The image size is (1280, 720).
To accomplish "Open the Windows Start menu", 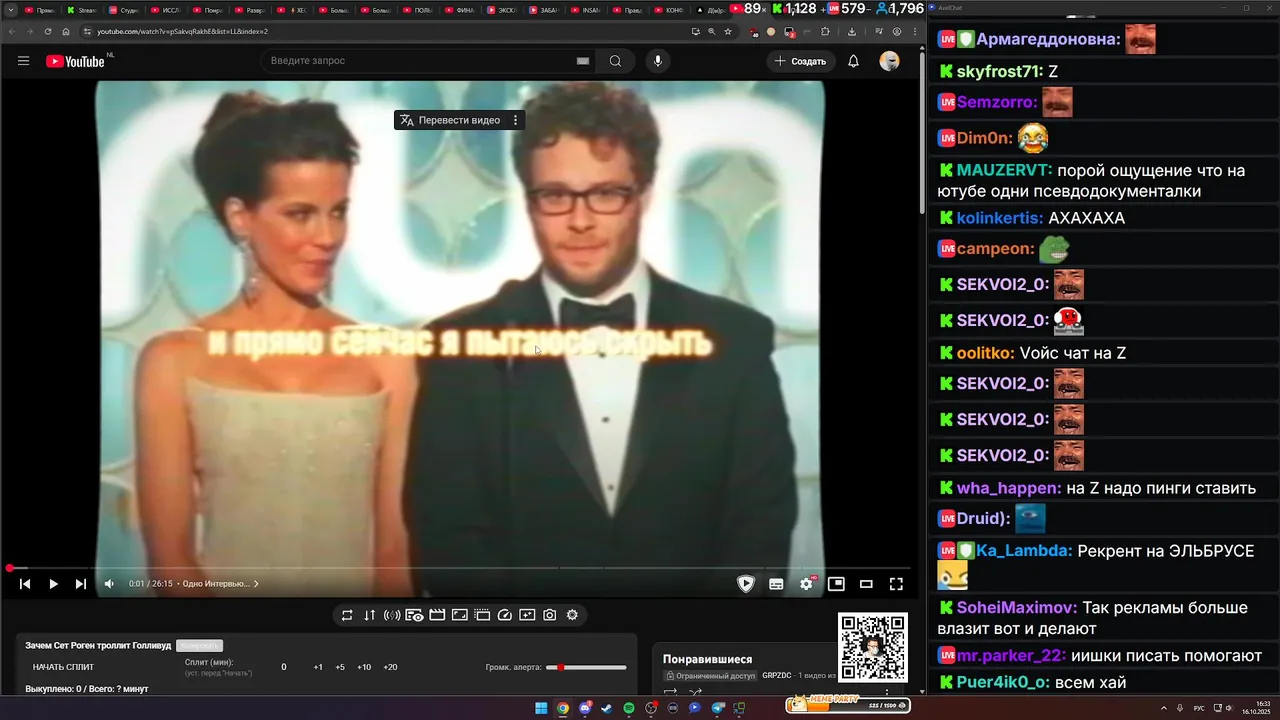I will point(541,708).
